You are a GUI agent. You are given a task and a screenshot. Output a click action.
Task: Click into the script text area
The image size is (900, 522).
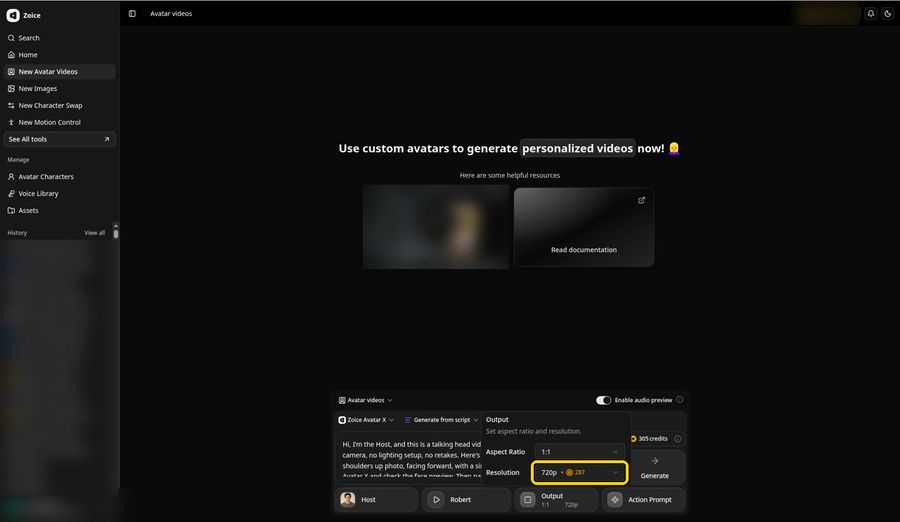coord(411,459)
